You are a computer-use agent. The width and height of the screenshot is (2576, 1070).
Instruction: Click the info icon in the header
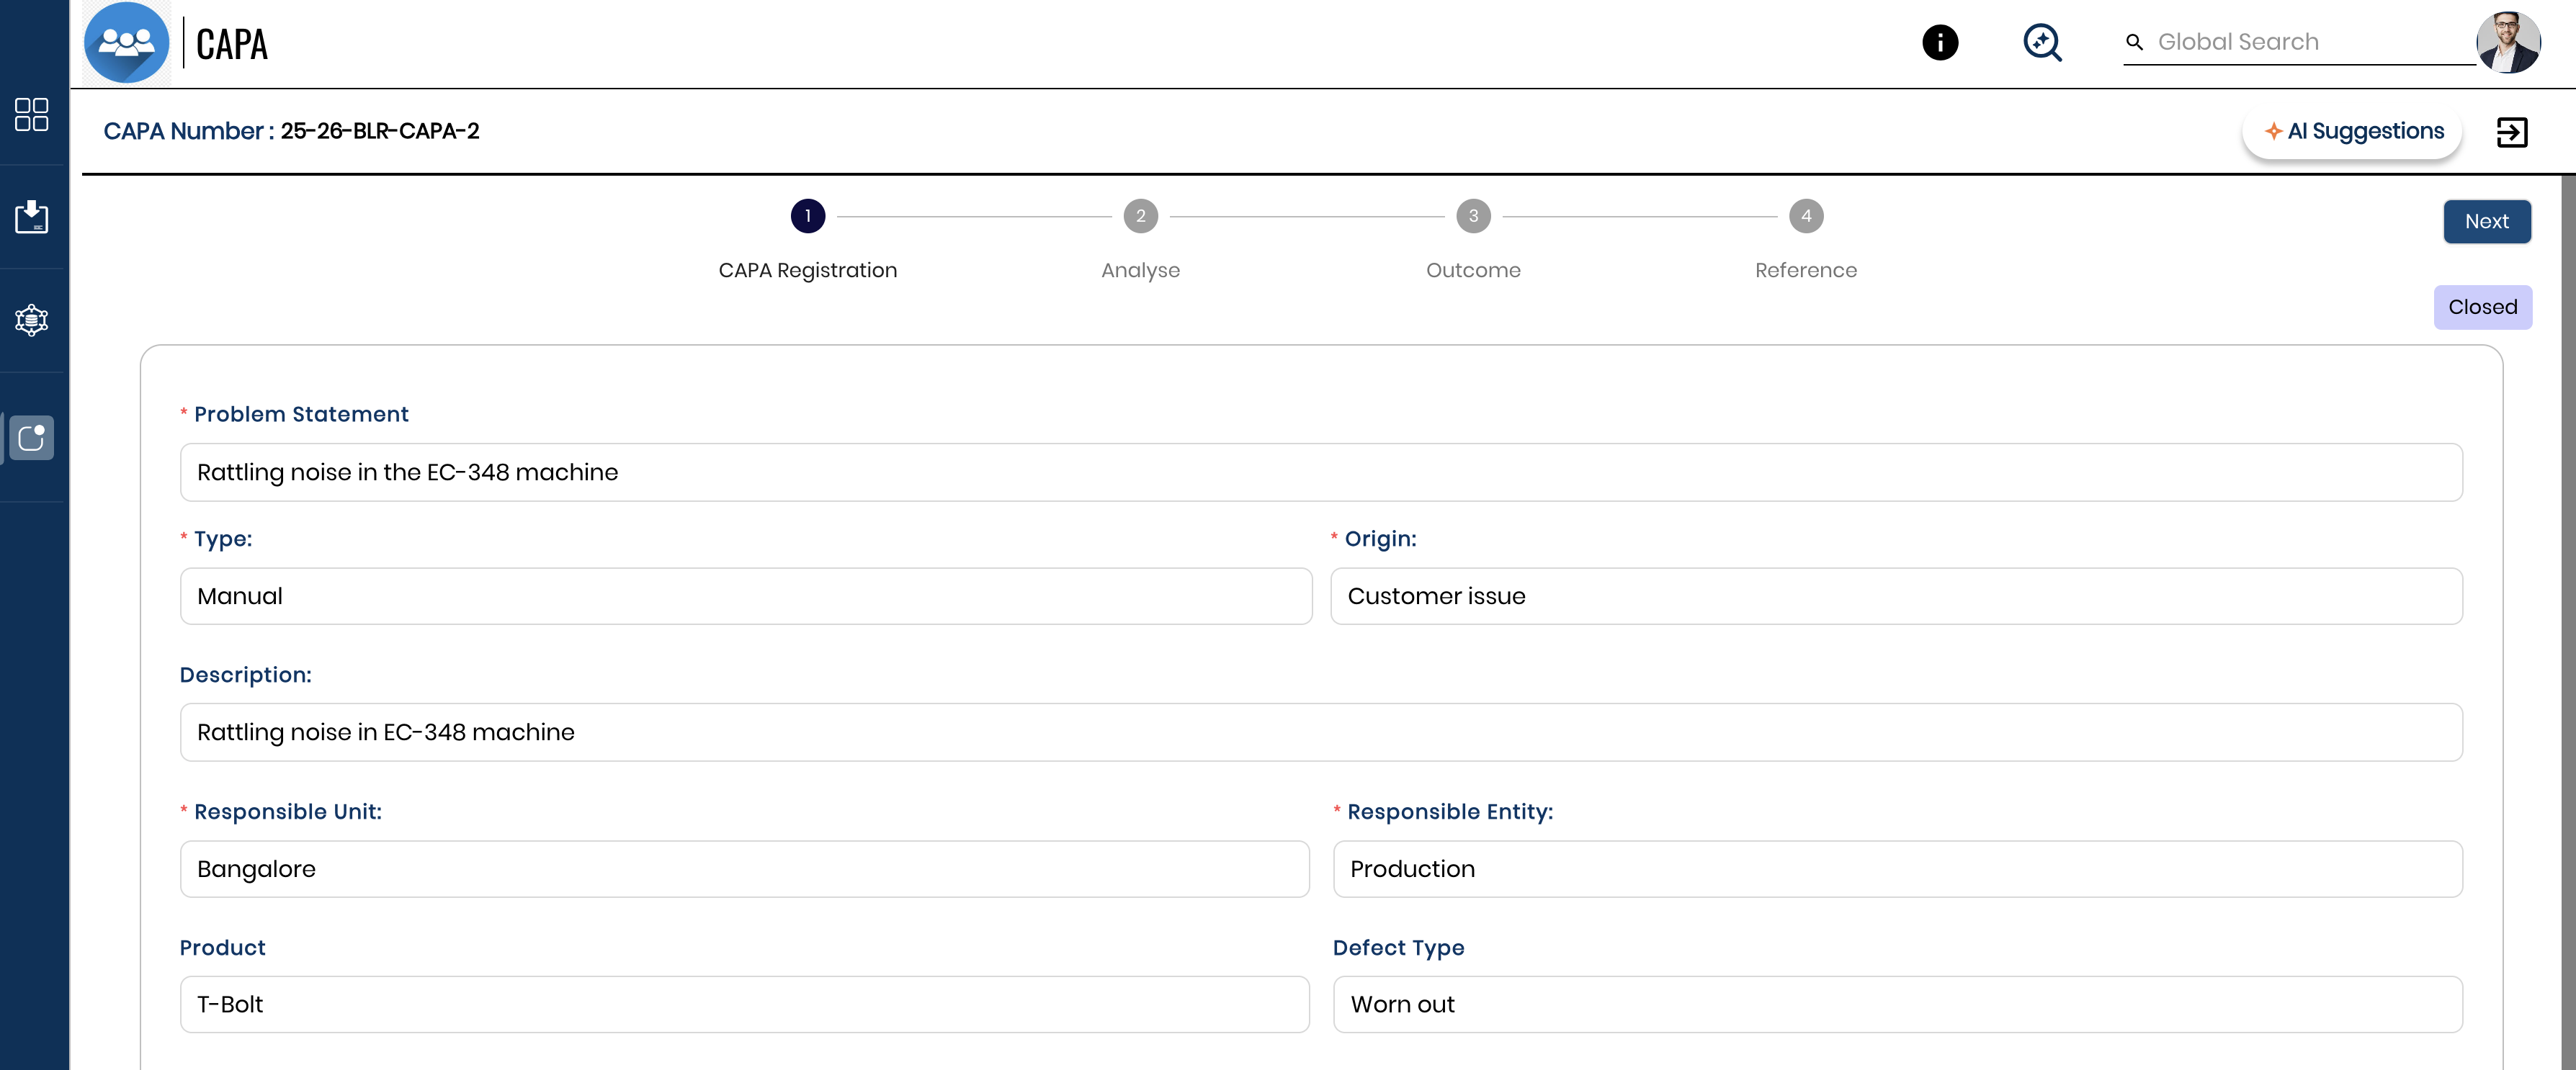(1939, 42)
